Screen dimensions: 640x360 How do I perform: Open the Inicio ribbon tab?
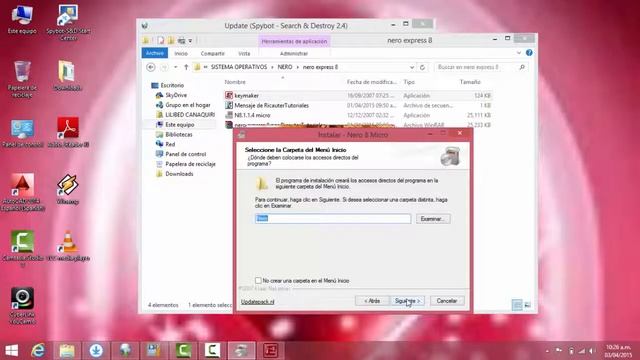(x=181, y=53)
